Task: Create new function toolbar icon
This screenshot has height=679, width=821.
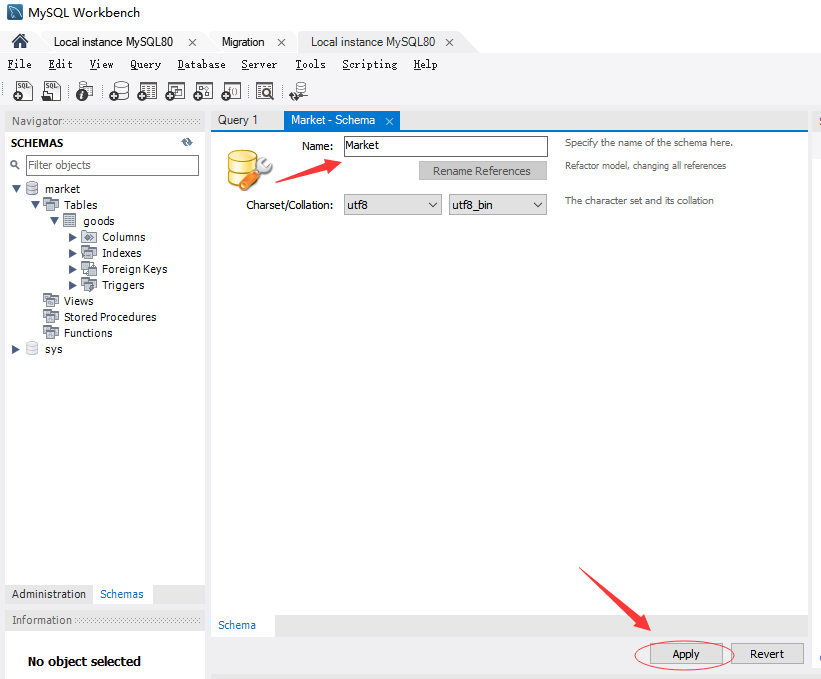Action: point(231,91)
